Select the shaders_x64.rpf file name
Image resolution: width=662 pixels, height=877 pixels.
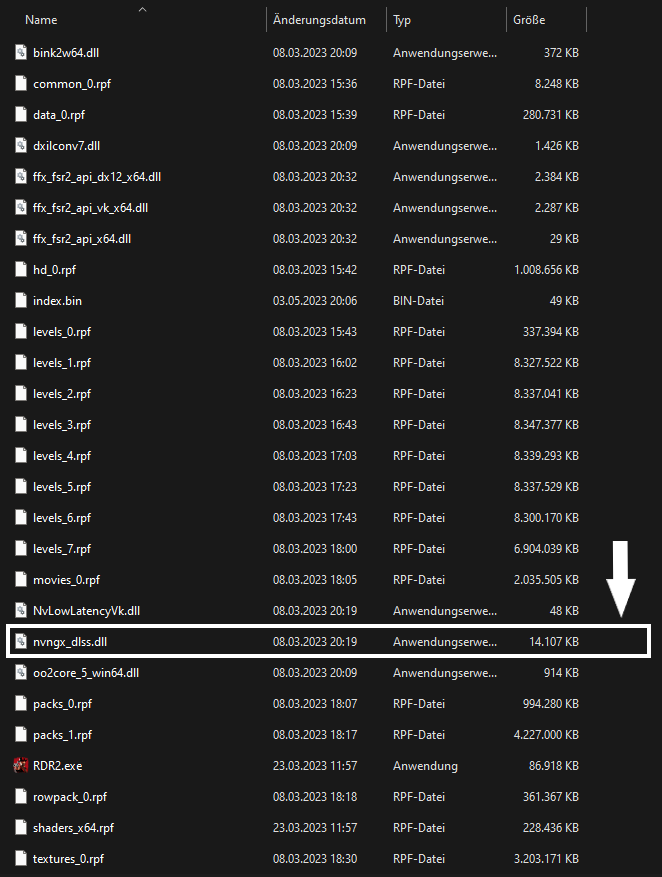tap(73, 828)
